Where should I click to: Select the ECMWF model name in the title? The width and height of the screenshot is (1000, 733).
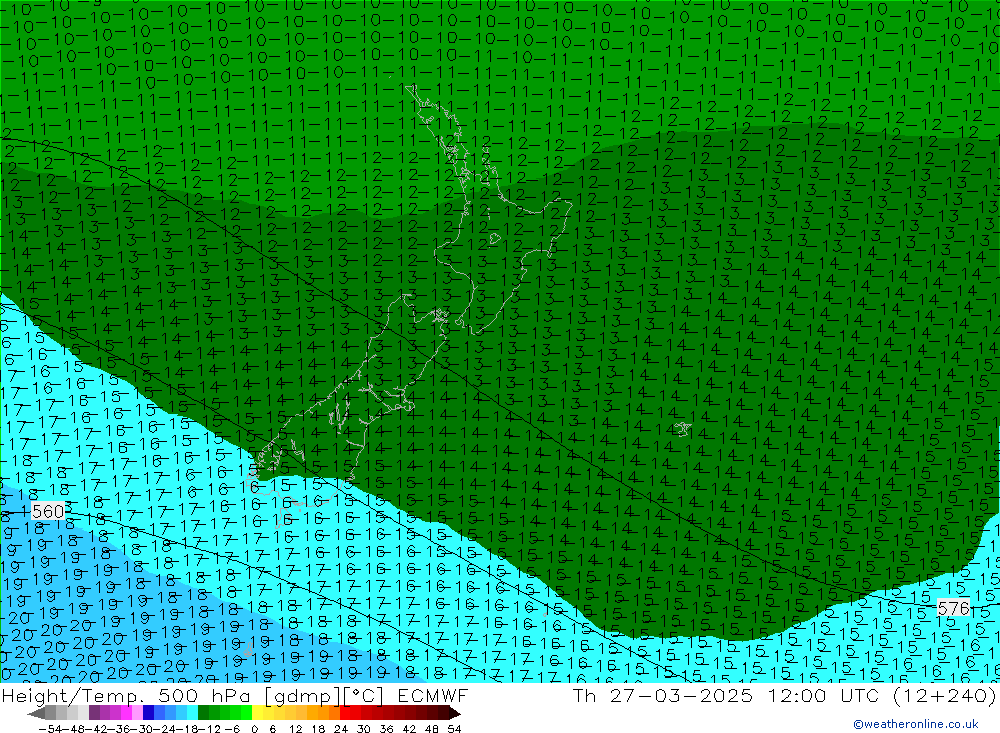coord(433,695)
